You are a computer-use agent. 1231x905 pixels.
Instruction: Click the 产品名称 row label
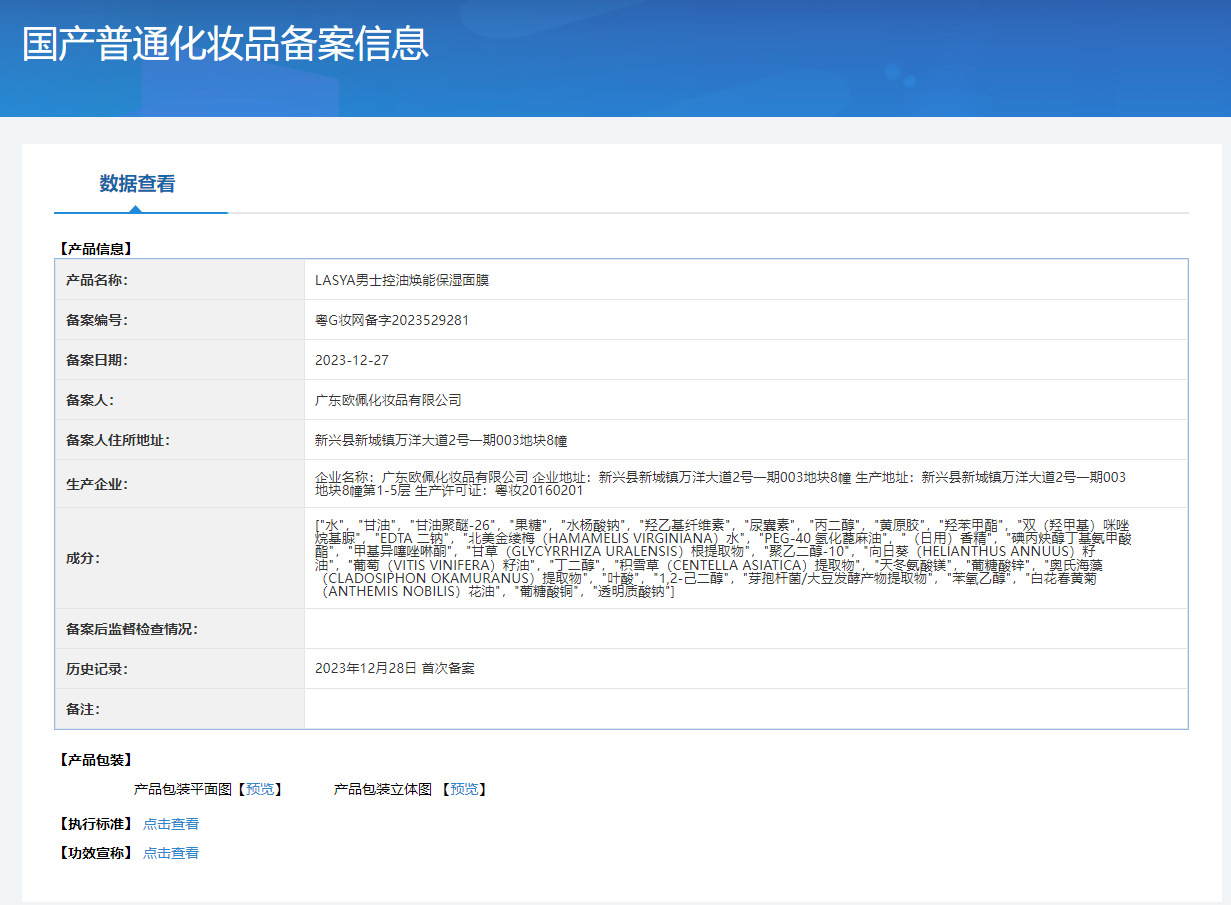tap(97, 280)
